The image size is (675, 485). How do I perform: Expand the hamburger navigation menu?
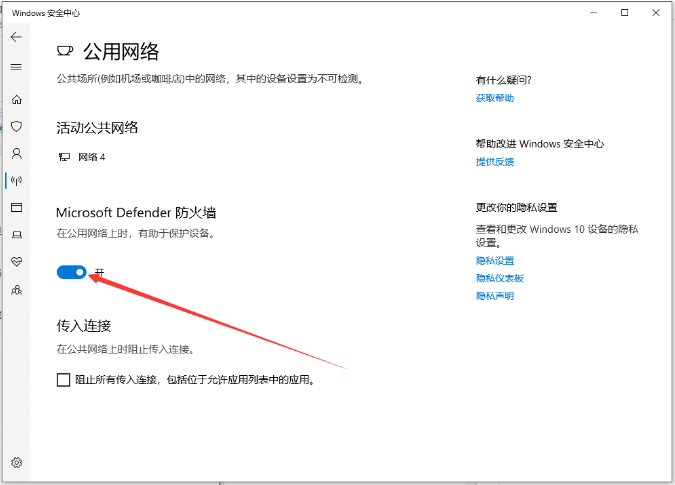click(16, 67)
